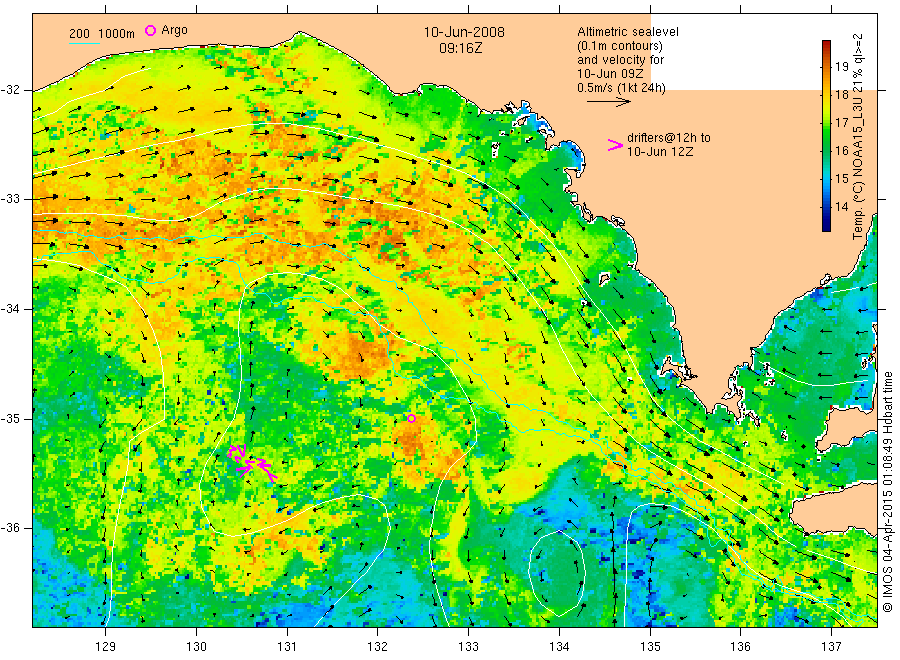Click the temperature color bar
The width and height of the screenshot is (900, 660).
tap(826, 136)
